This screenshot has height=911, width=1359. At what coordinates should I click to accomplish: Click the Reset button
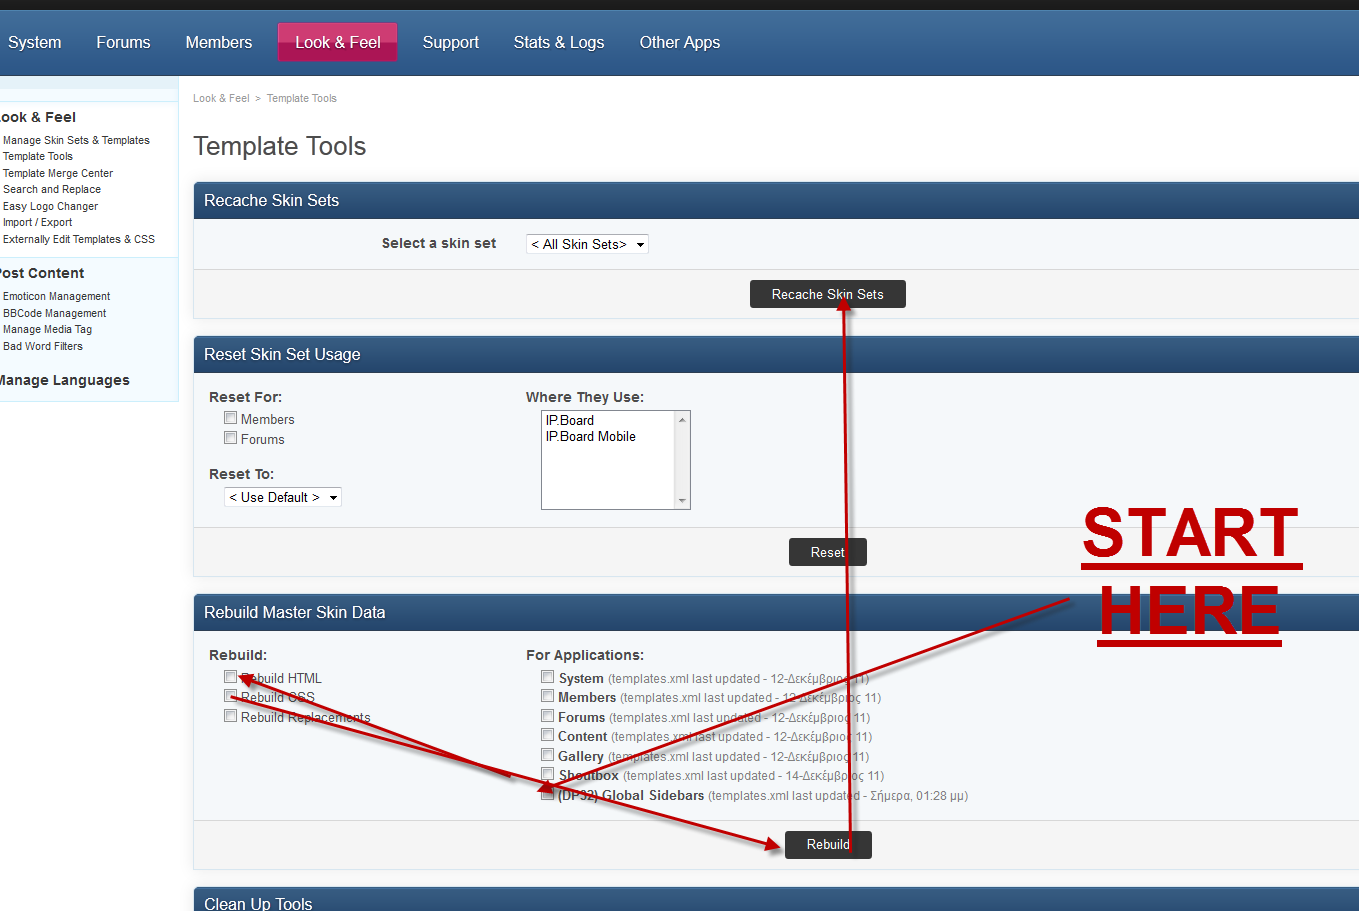(x=827, y=552)
